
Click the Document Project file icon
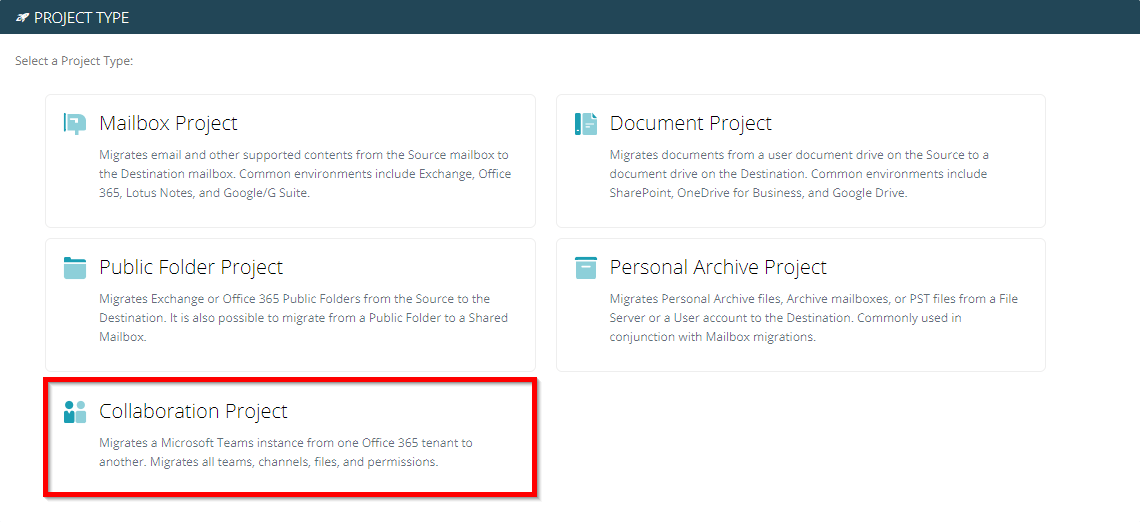point(585,124)
